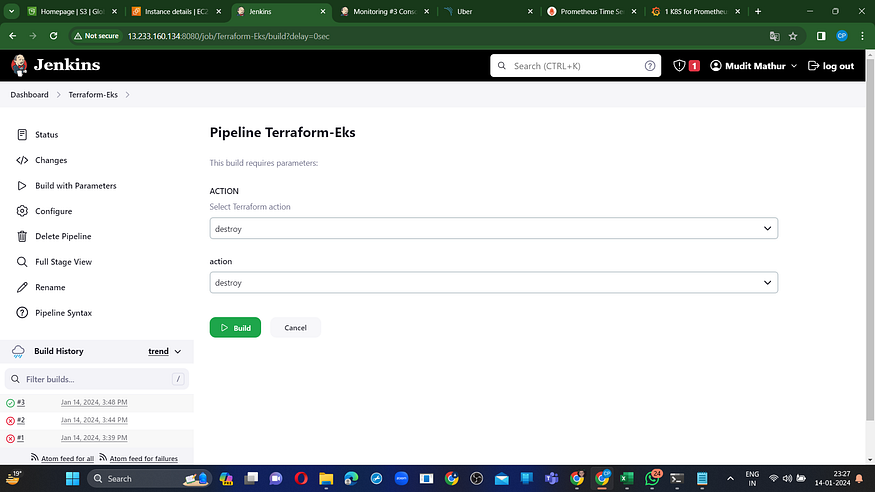
Task: Open build #3 link
Action: click(21, 402)
